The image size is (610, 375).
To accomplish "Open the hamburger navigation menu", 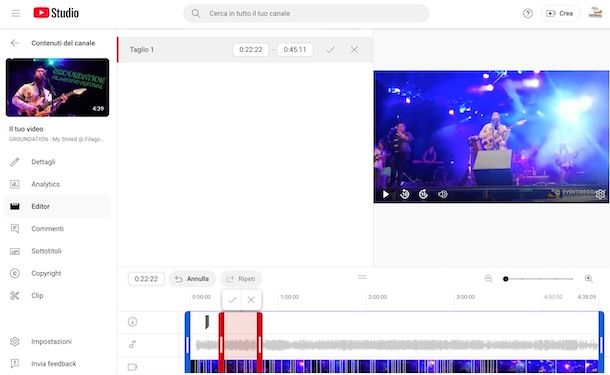I will click(x=16, y=13).
